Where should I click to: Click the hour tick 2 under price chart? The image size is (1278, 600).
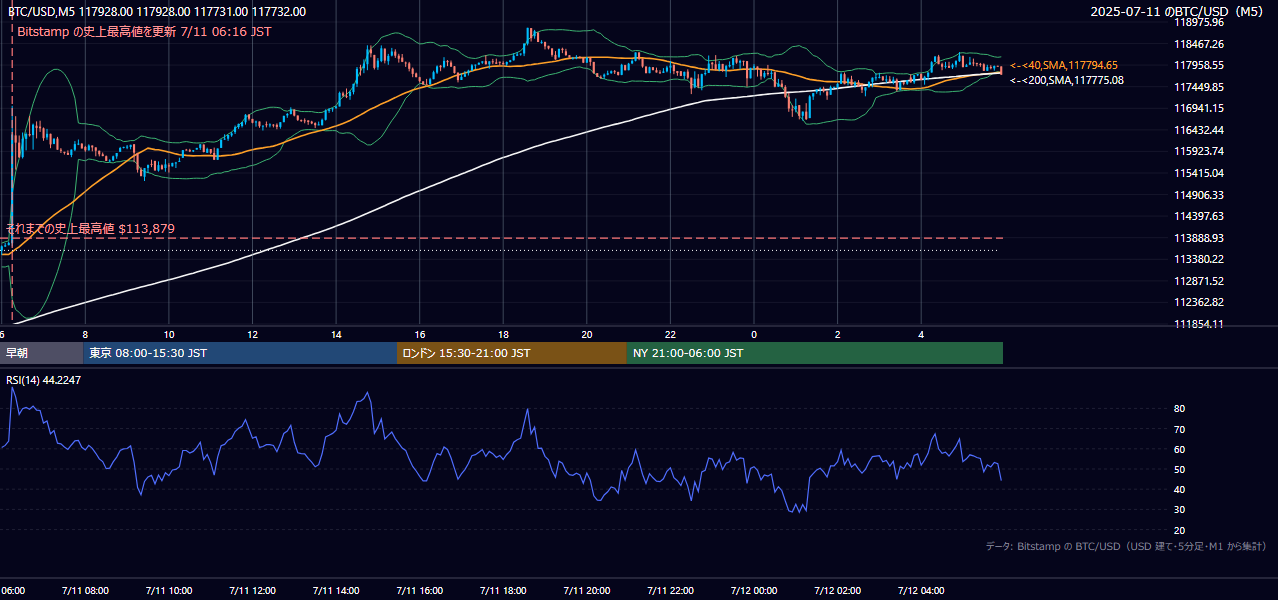pyautogui.click(x=837, y=334)
